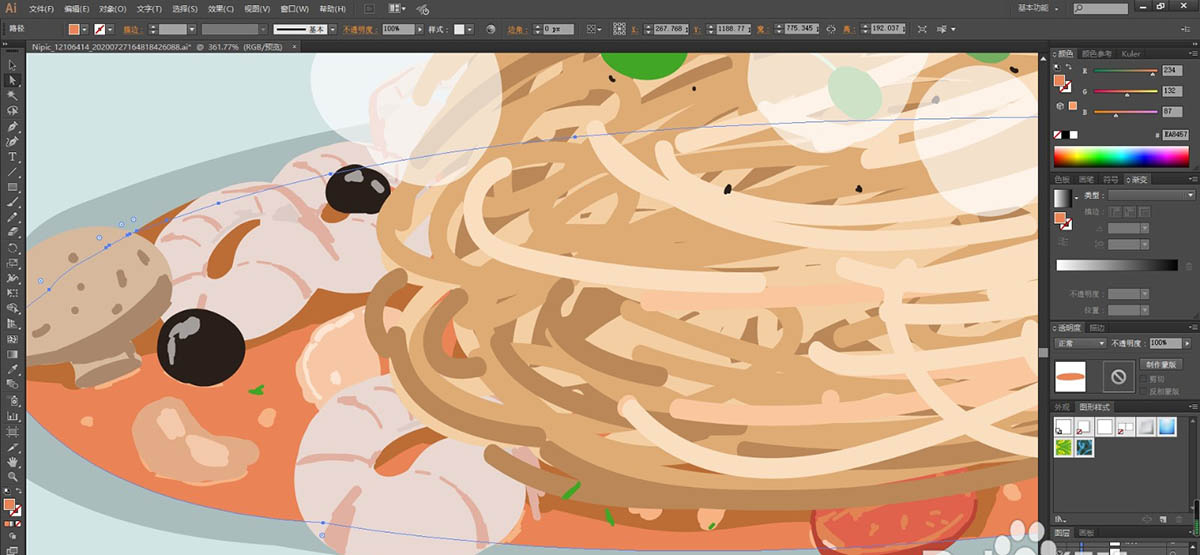The image size is (1200, 555).
Task: Select the Rectangle tool
Action: [x=13, y=187]
